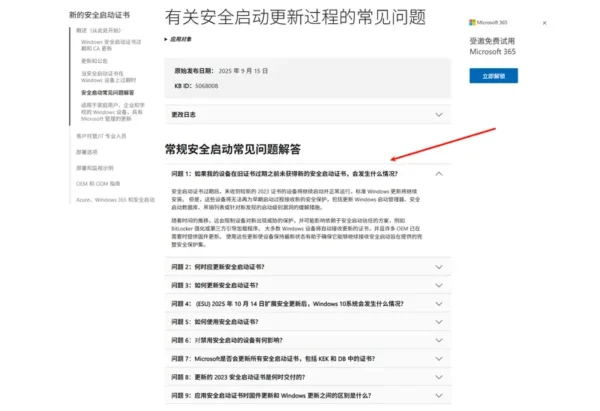The height and width of the screenshot is (411, 600).
Task: Open Azure、Windows 365 和安全启动 sidebar section
Action: (115, 200)
